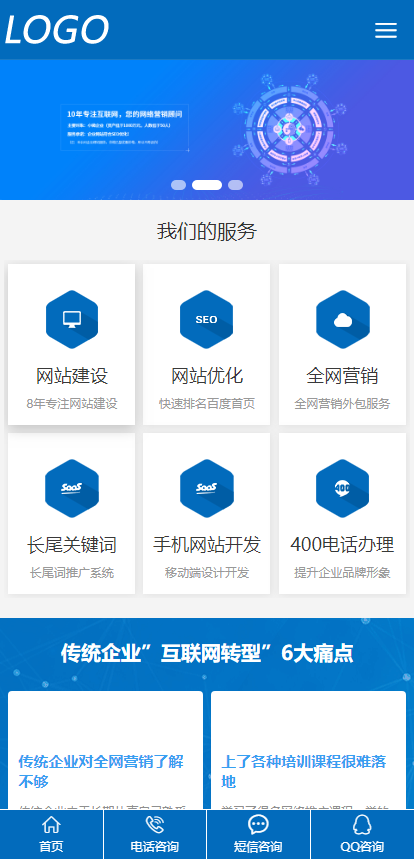Tap the QQ penguin icon
The height and width of the screenshot is (859, 414).
click(x=362, y=824)
